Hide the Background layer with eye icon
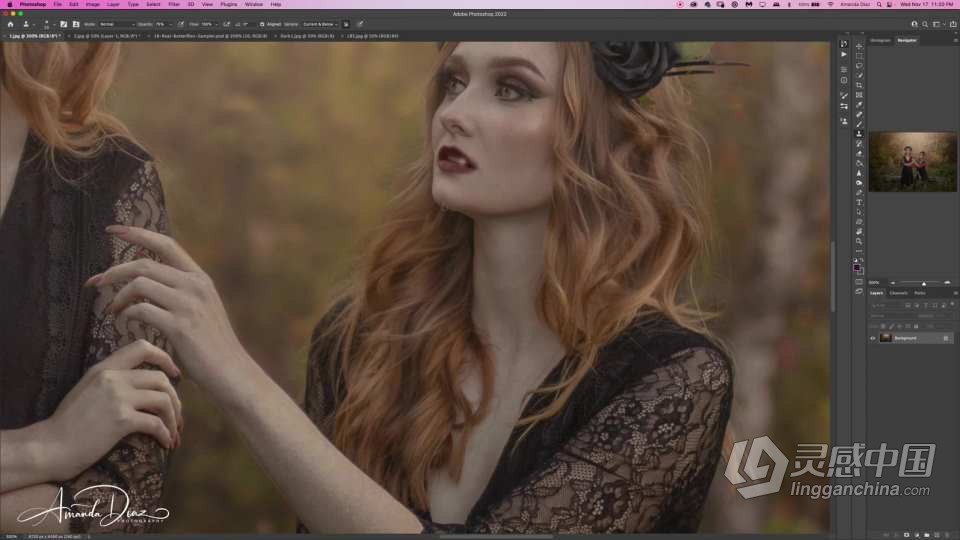 click(x=872, y=338)
